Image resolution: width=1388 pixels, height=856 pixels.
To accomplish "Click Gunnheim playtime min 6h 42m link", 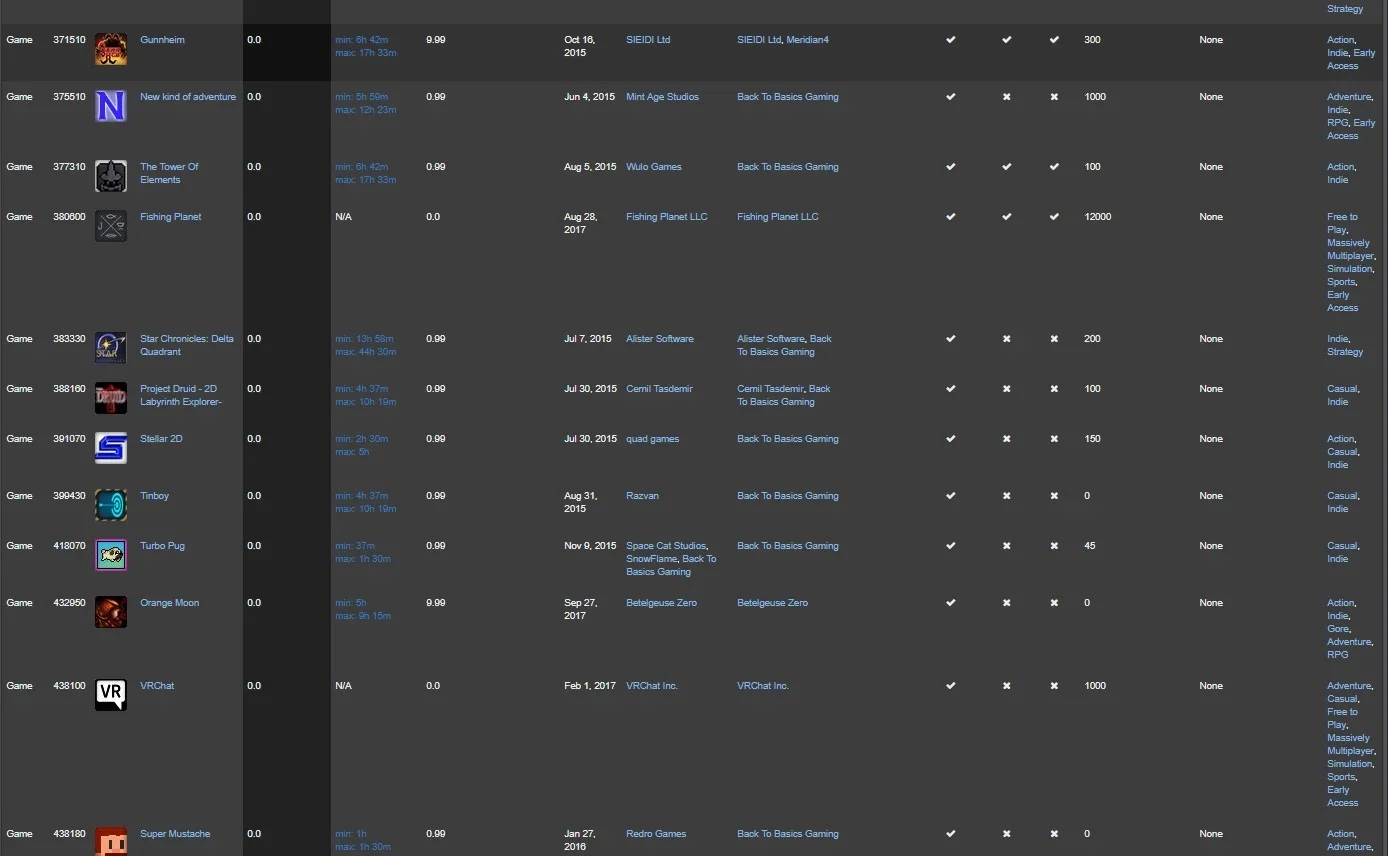I will tap(362, 40).
